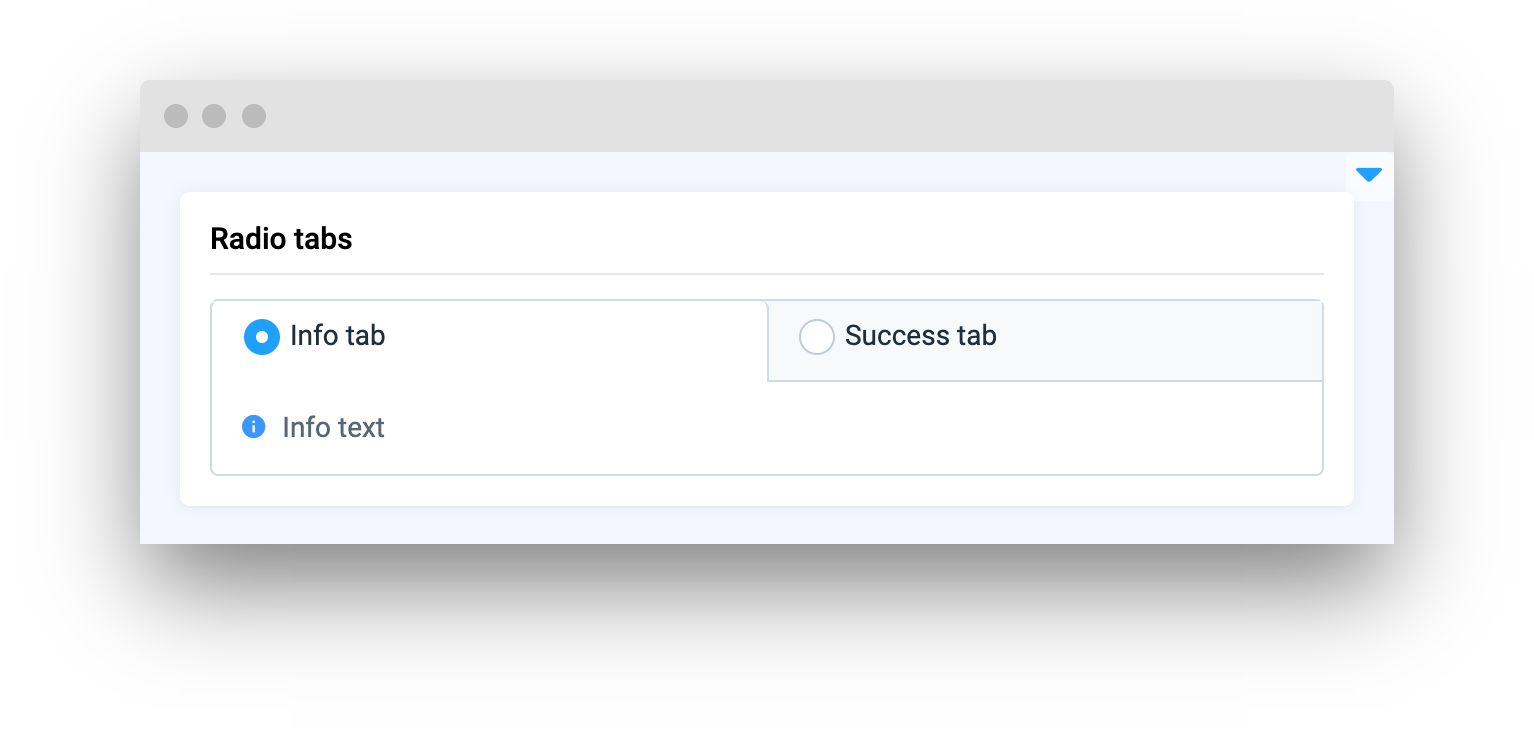Click the "Info text" message
Screen dimensions: 1534x744
[x=333, y=428]
